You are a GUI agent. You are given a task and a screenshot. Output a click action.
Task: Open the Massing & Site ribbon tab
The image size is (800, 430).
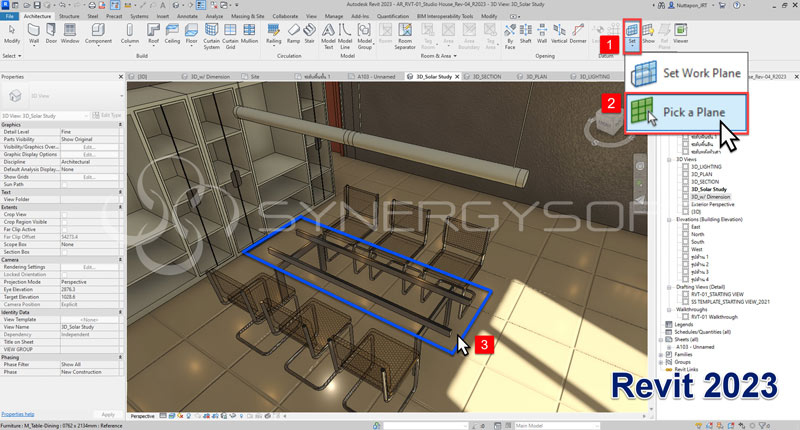(247, 16)
